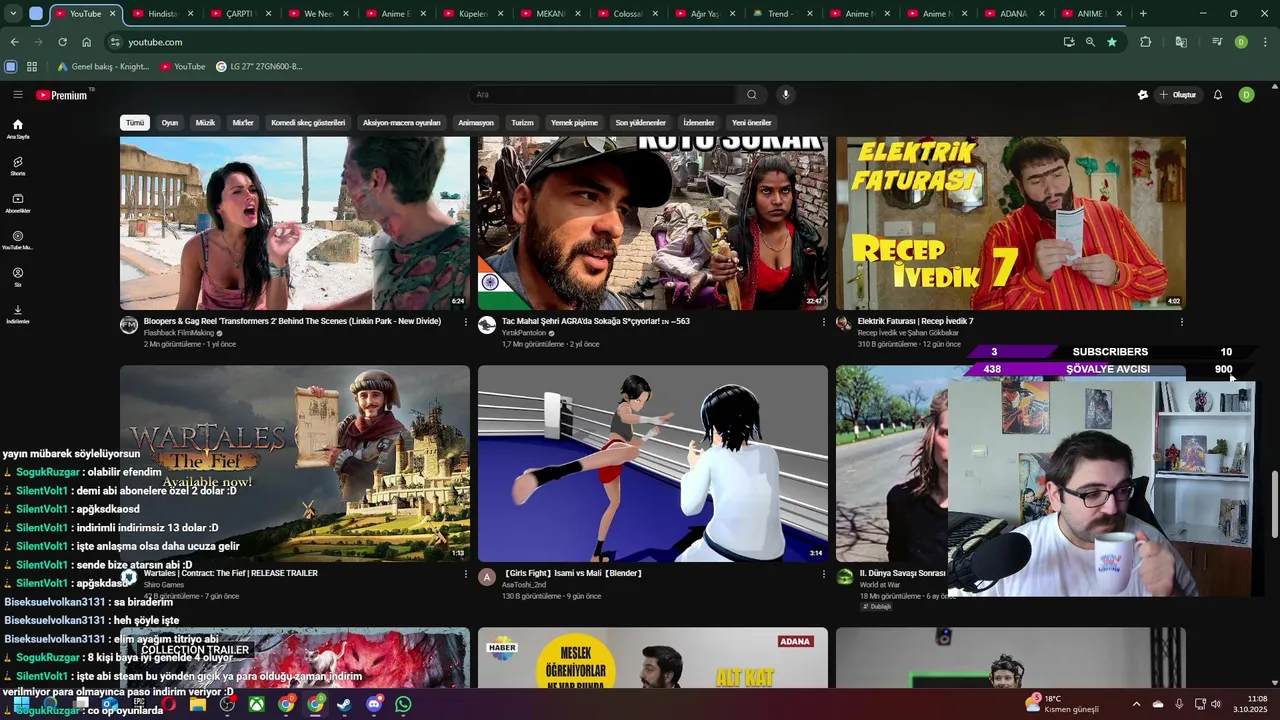This screenshot has height=720, width=1280.
Task: Open Chrome media control icon
Action: click(1217, 42)
